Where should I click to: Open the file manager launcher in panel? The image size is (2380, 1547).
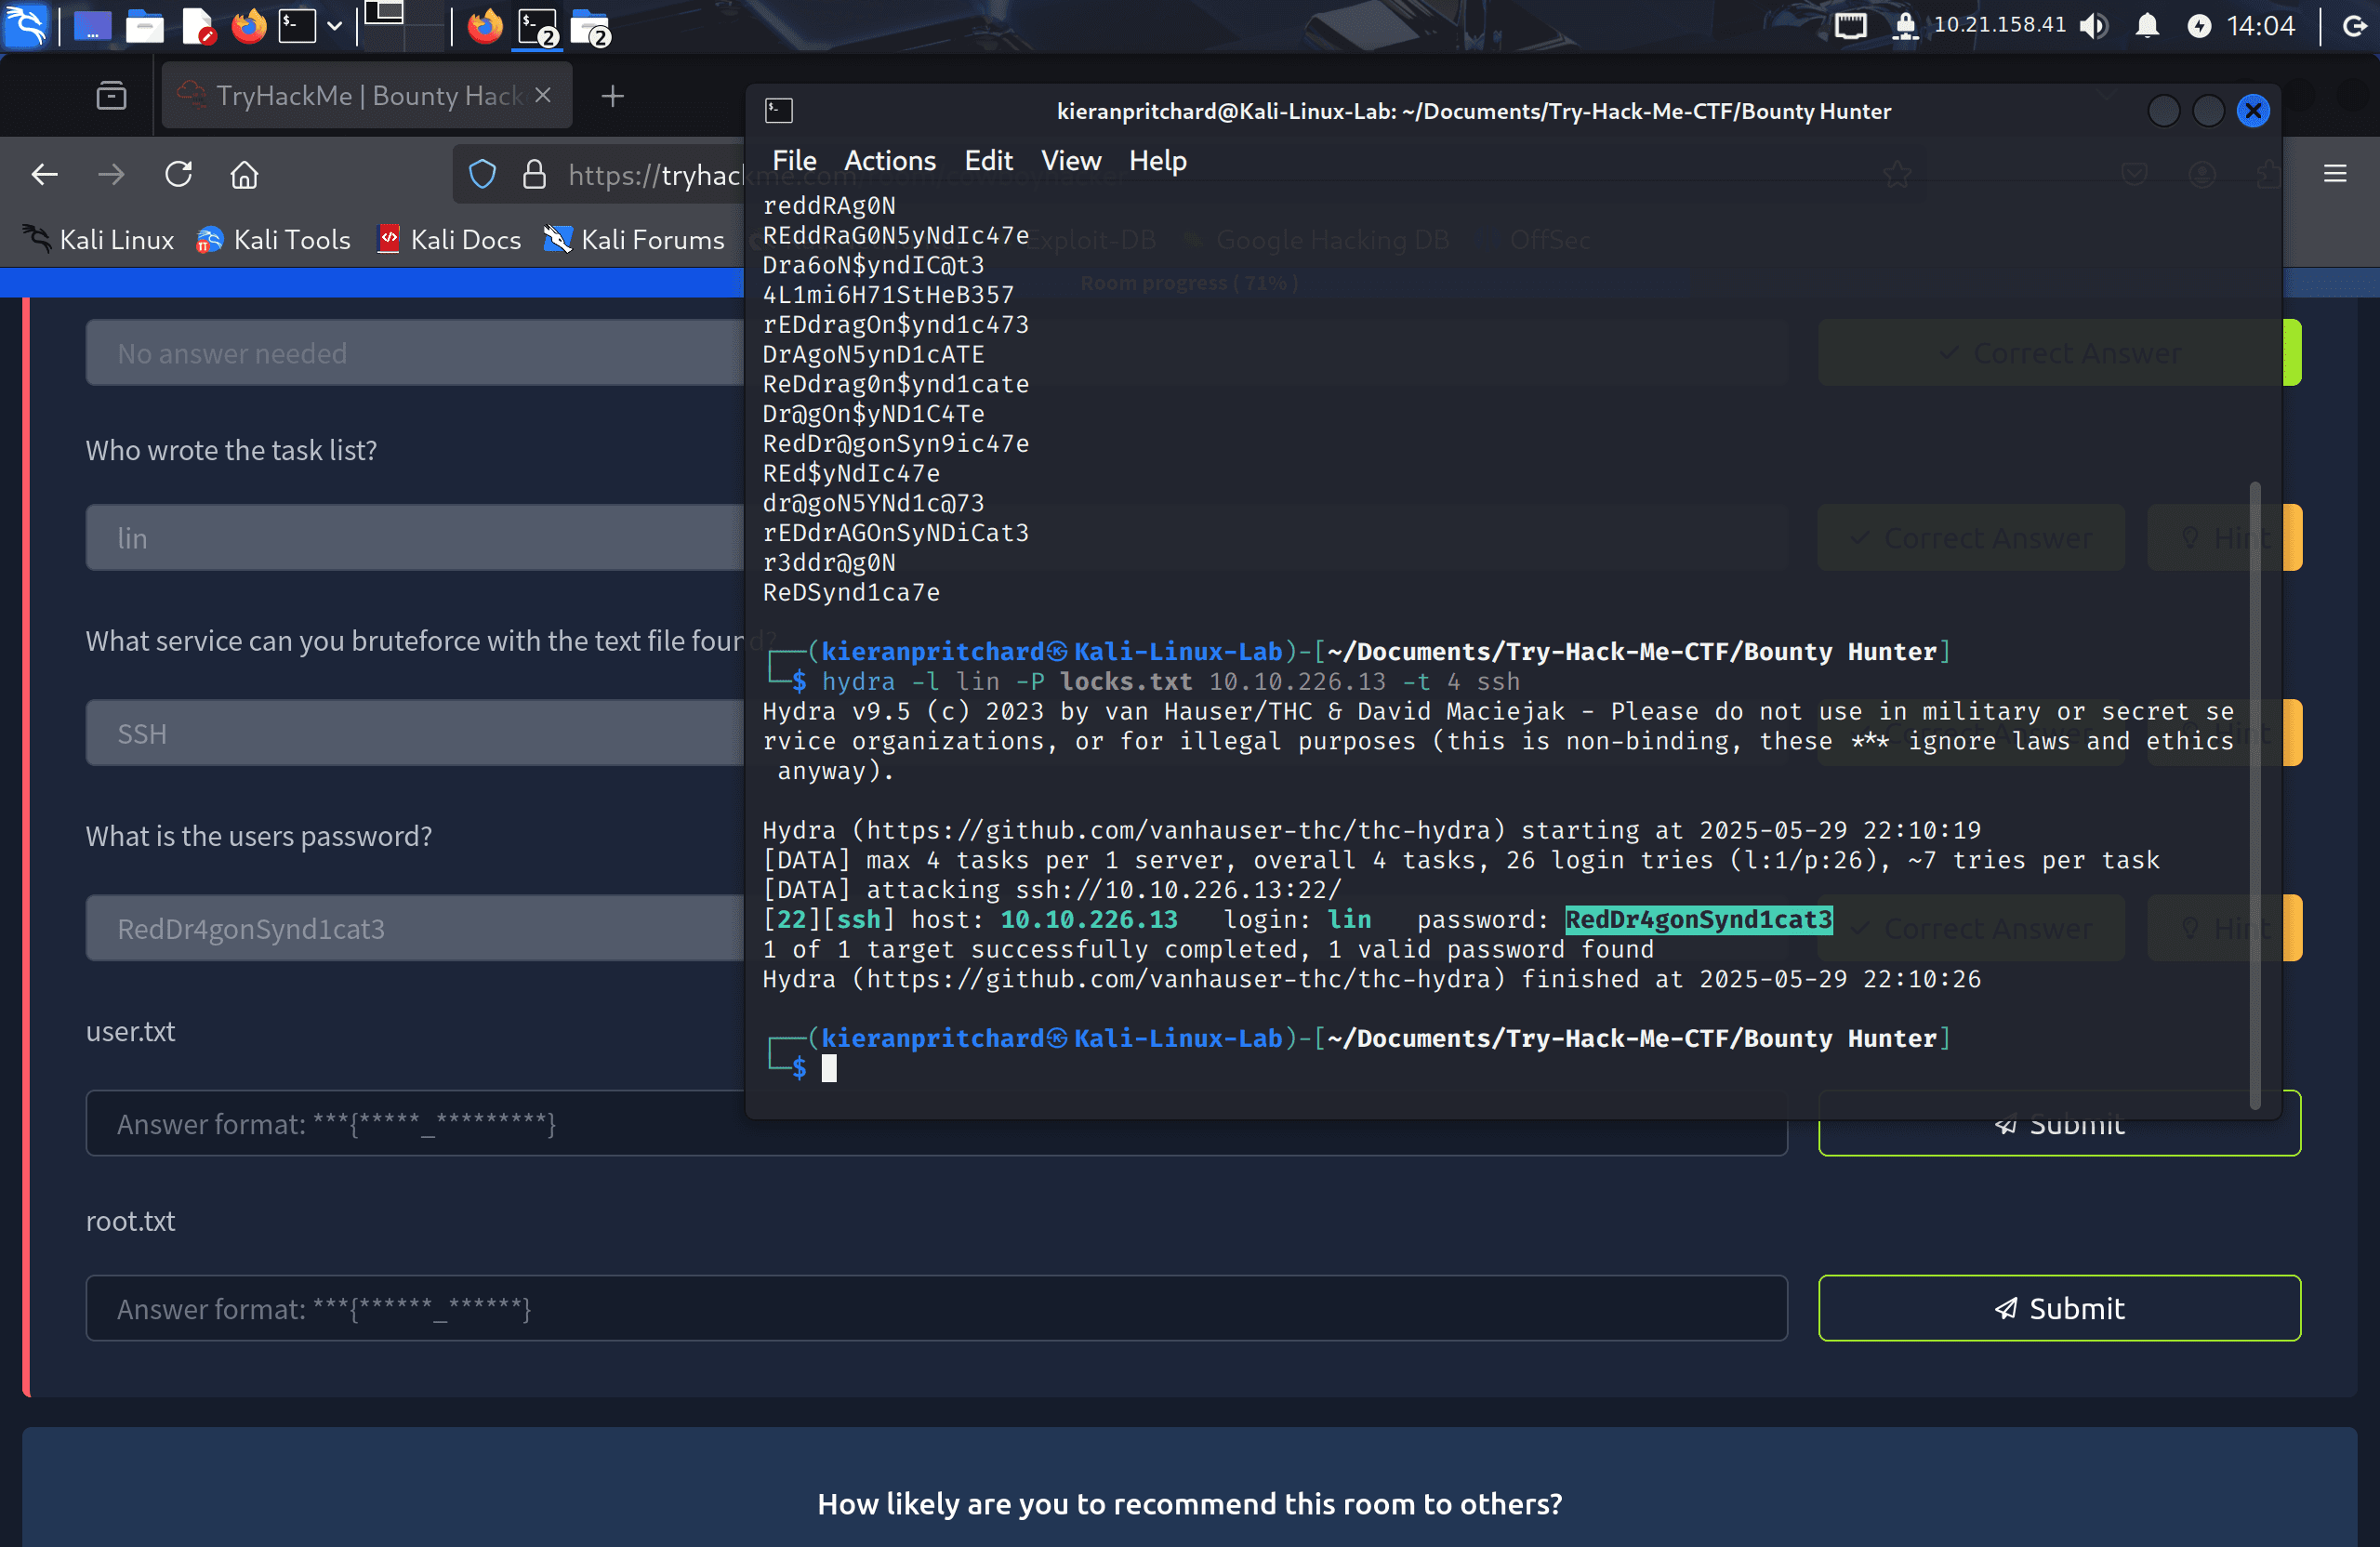(145, 27)
